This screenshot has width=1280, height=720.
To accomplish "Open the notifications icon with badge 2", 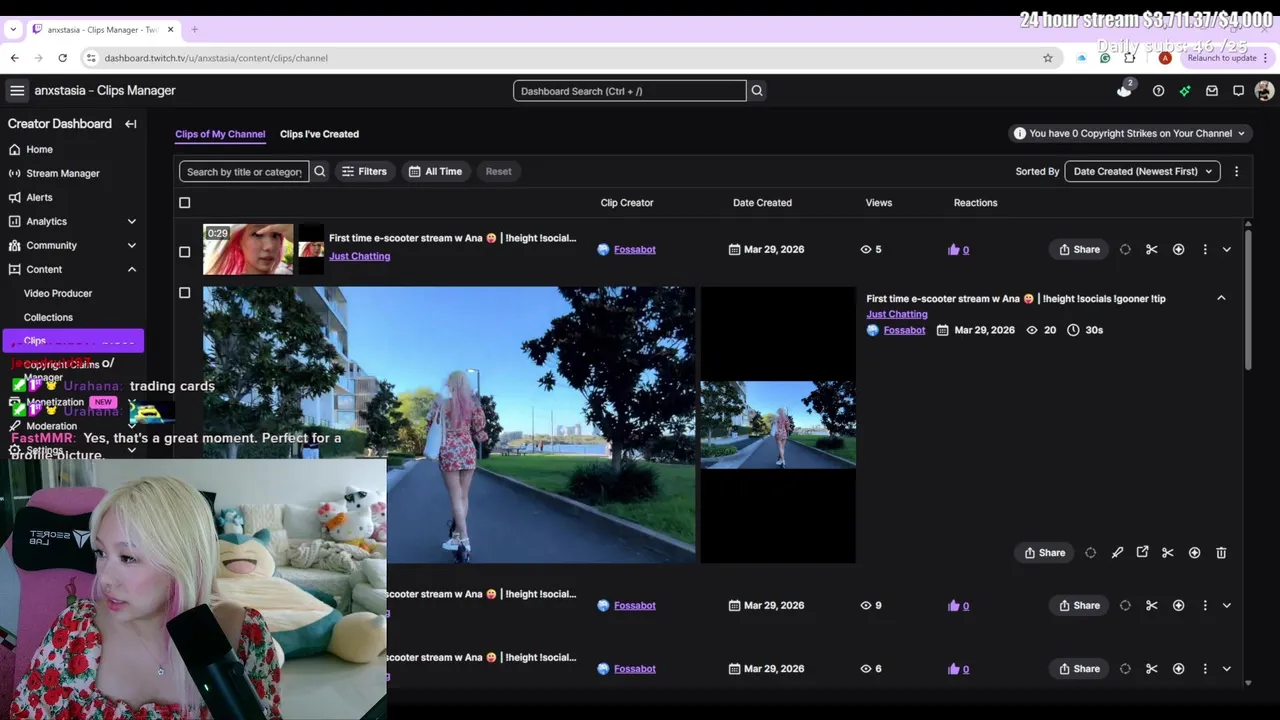I will [1125, 90].
